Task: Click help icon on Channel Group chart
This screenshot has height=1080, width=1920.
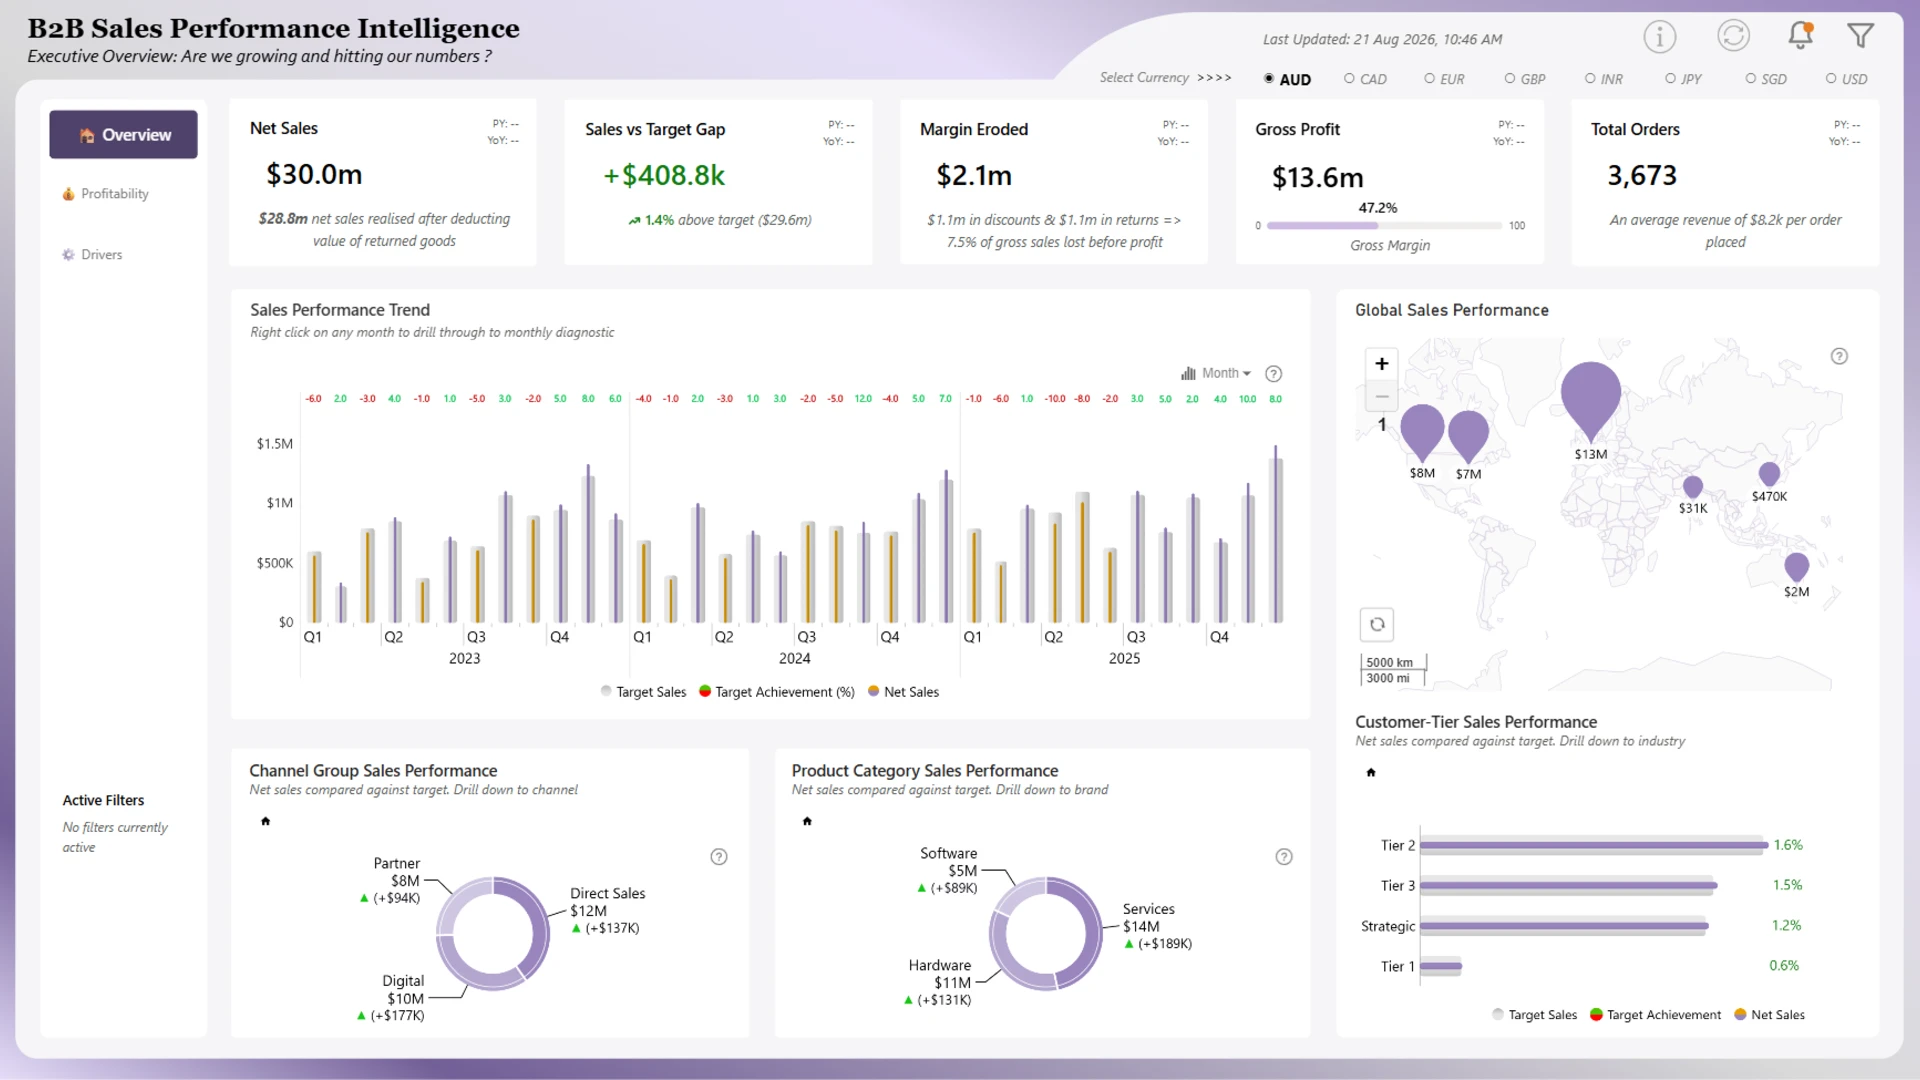Action: click(x=719, y=857)
